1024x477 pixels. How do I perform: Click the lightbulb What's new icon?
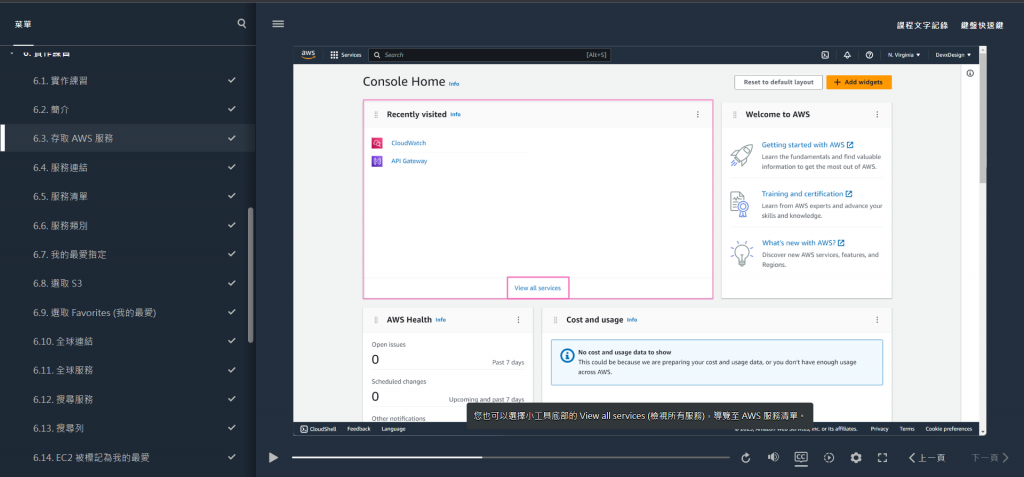(741, 254)
